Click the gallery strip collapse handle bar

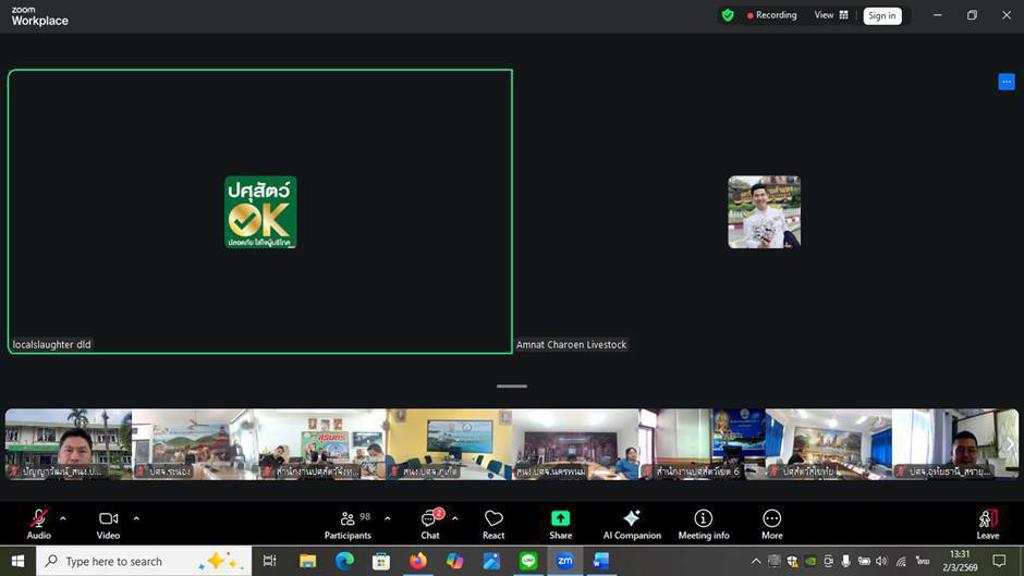[511, 386]
